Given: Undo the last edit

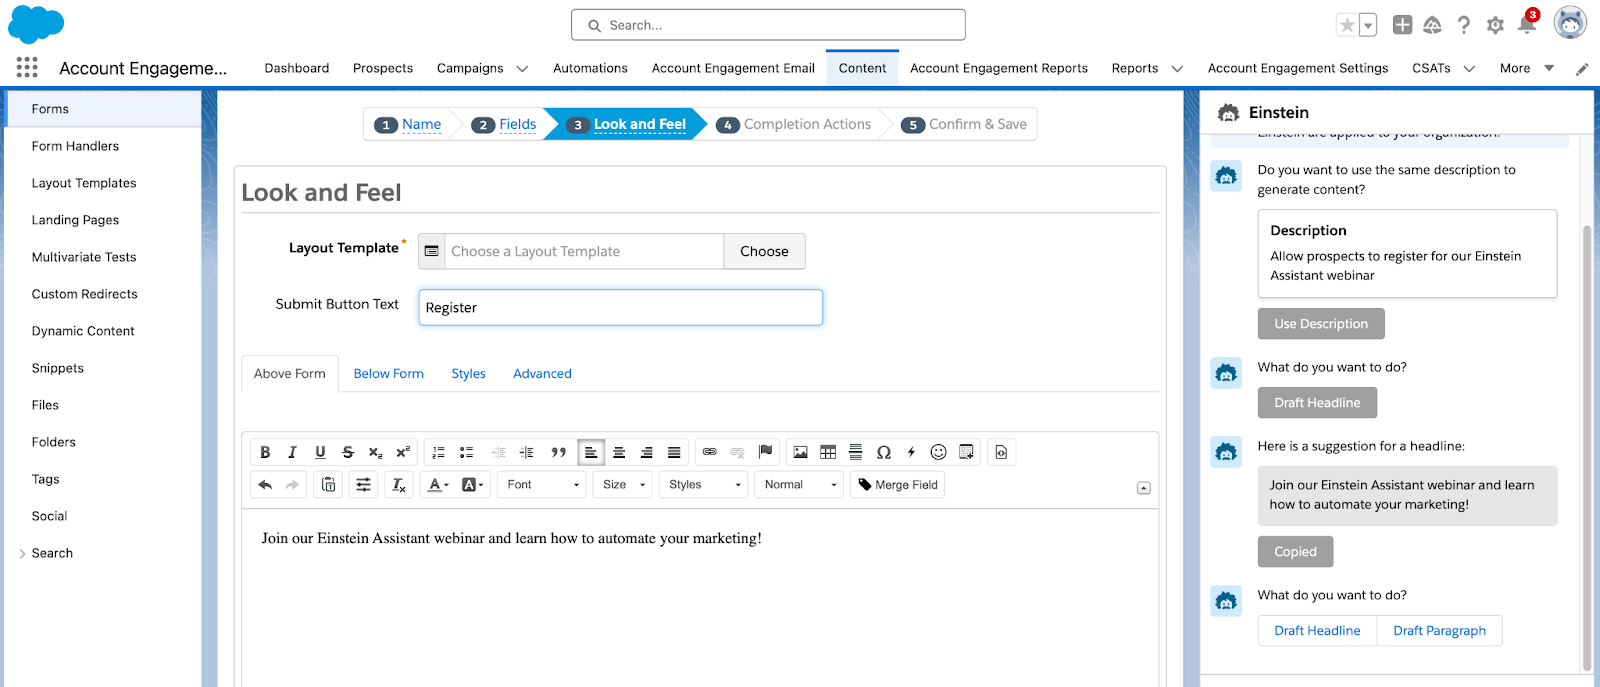Looking at the screenshot, I should click(x=265, y=484).
